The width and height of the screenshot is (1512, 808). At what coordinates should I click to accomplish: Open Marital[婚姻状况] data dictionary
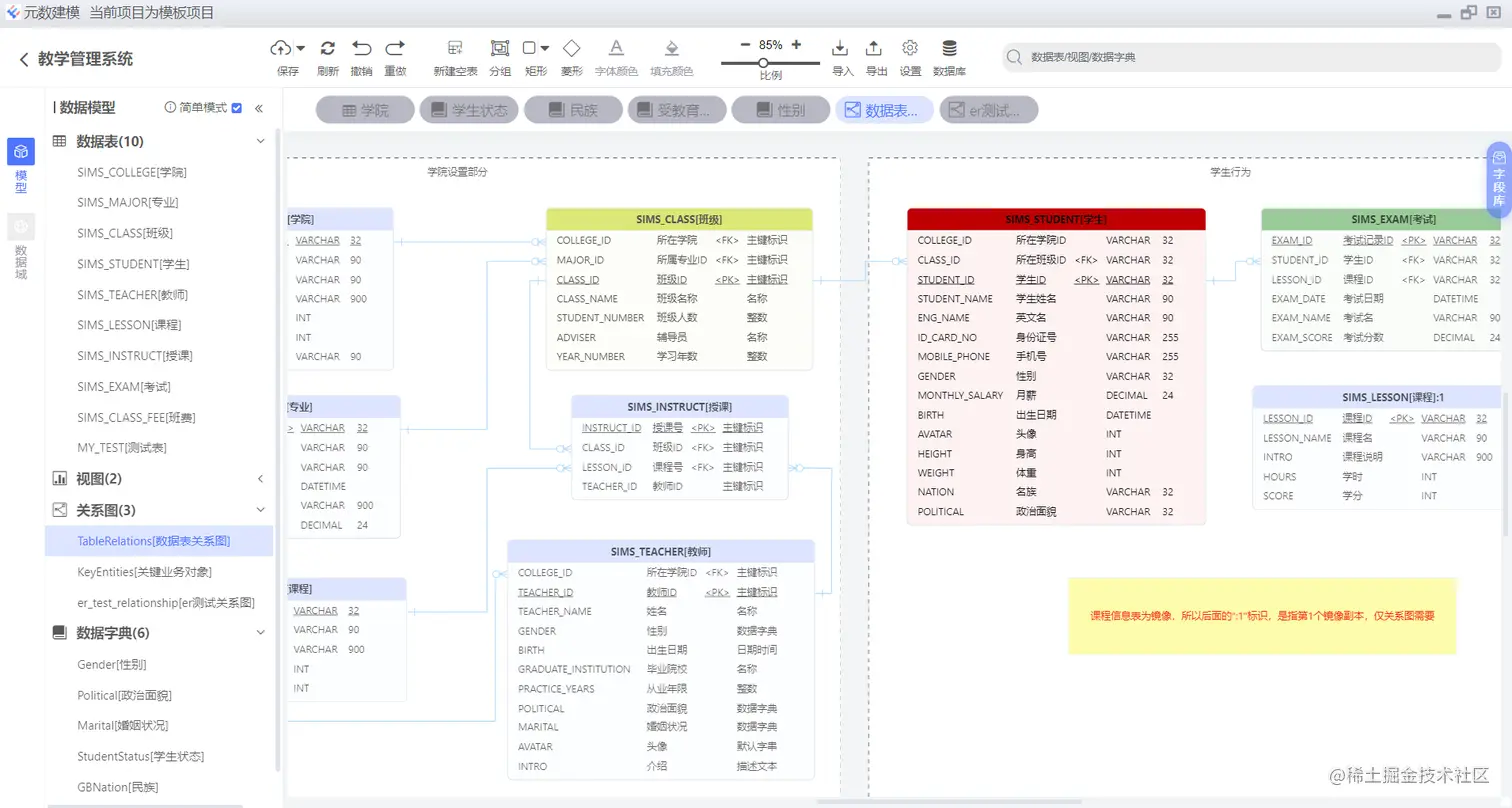(122, 725)
